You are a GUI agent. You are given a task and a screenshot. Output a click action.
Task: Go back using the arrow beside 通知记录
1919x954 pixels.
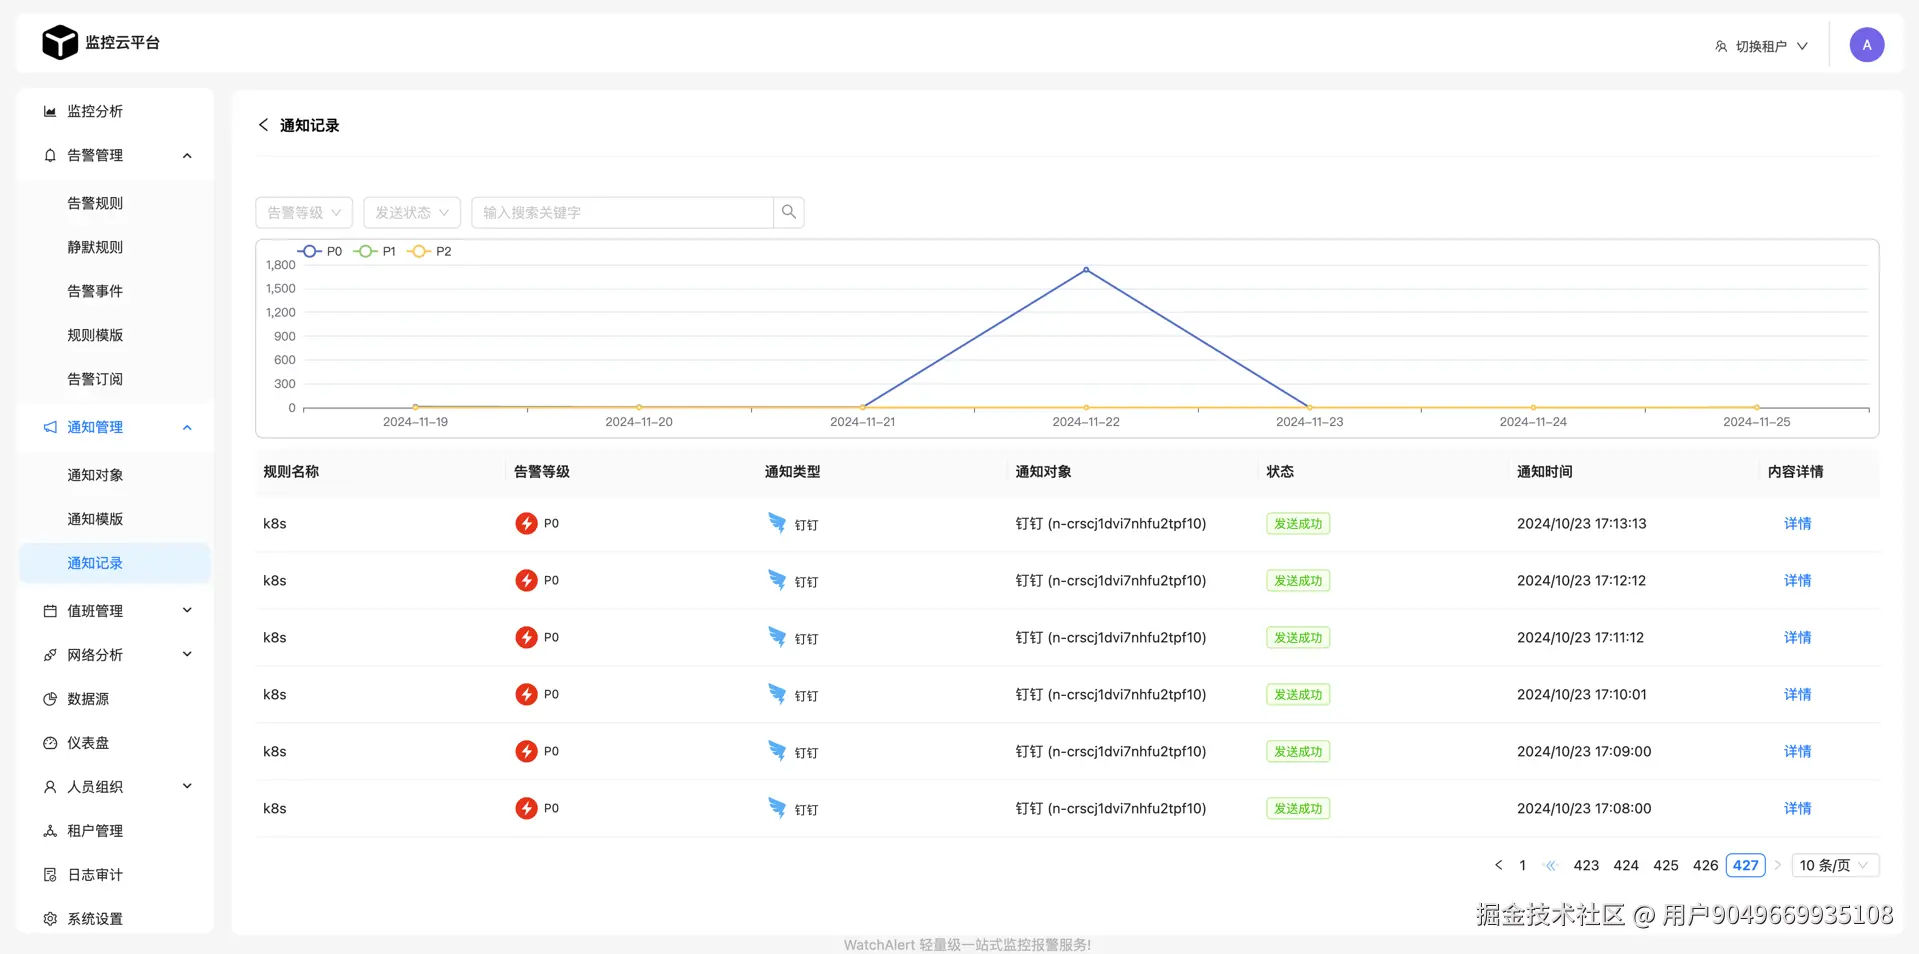pyautogui.click(x=263, y=125)
